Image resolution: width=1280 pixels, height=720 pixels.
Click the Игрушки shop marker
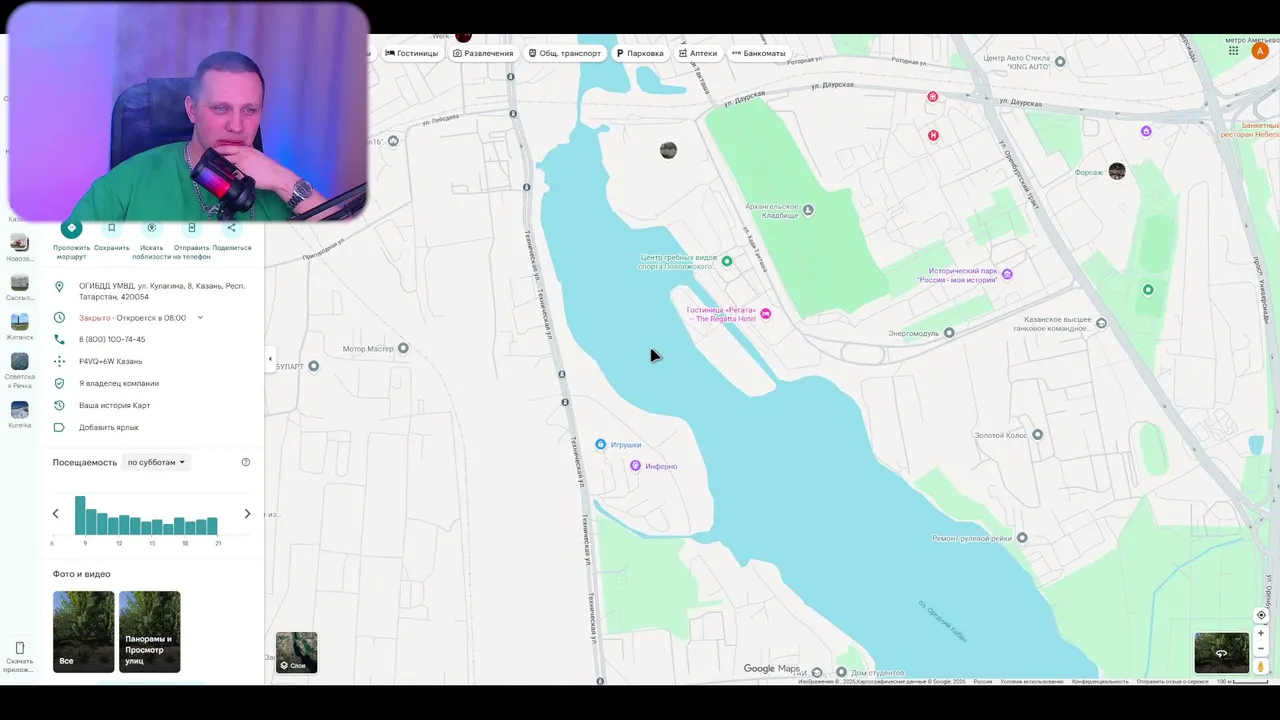(600, 444)
